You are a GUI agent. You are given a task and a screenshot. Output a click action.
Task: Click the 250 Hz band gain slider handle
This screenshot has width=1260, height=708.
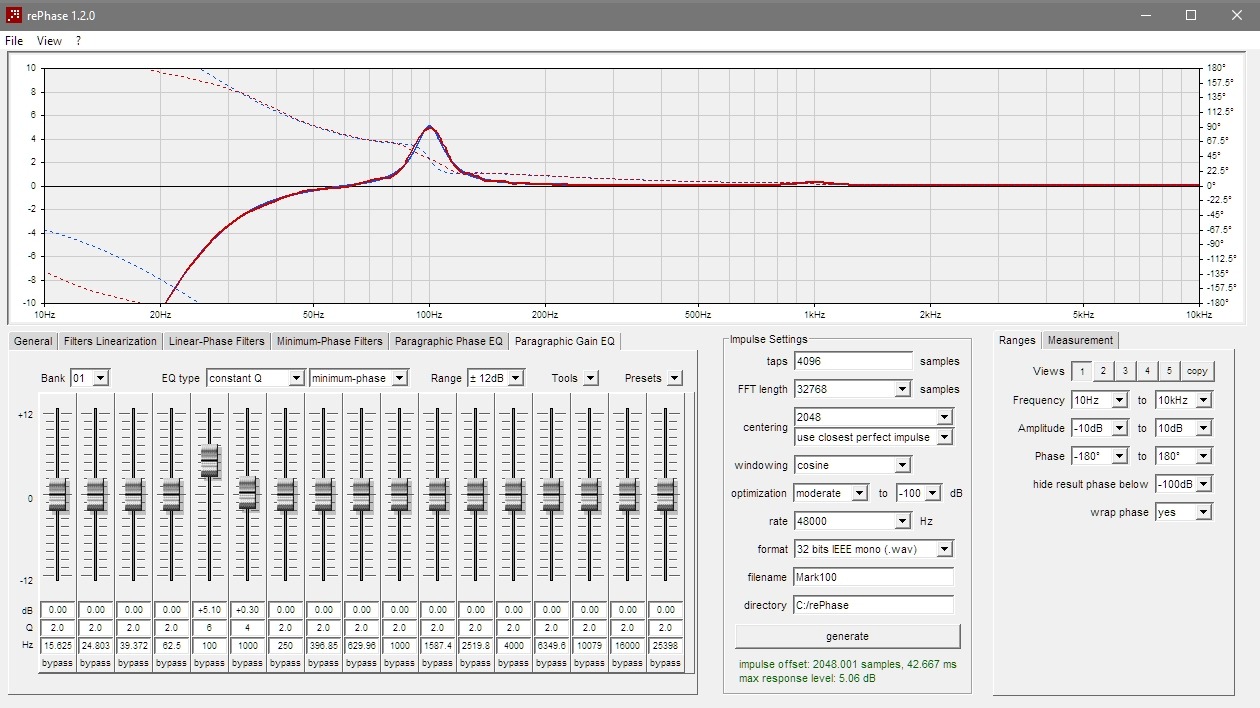pyautogui.click(x=285, y=495)
